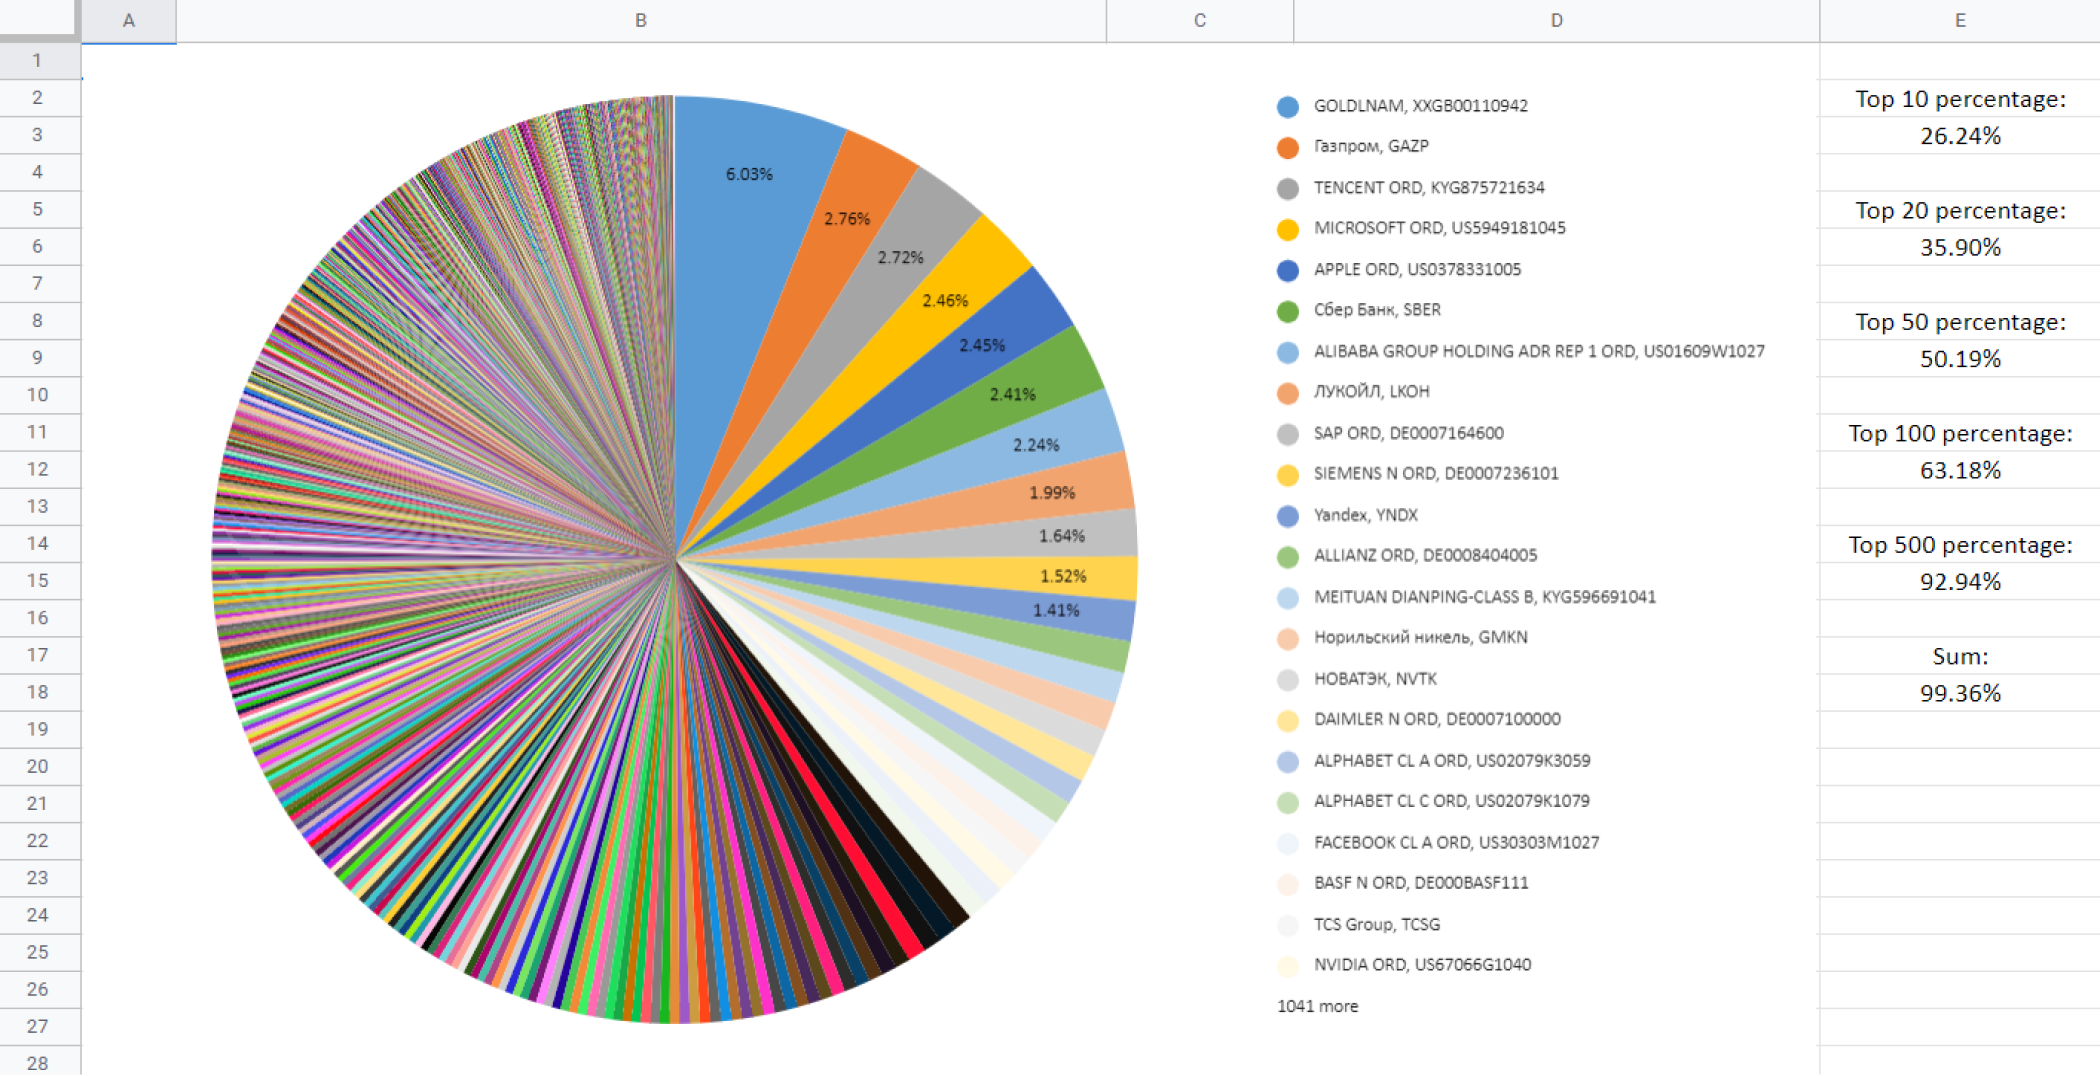Viewport: 2100px width, 1076px height.
Task: Select the 'Top 500 percentage:' cell
Action: (x=1960, y=545)
